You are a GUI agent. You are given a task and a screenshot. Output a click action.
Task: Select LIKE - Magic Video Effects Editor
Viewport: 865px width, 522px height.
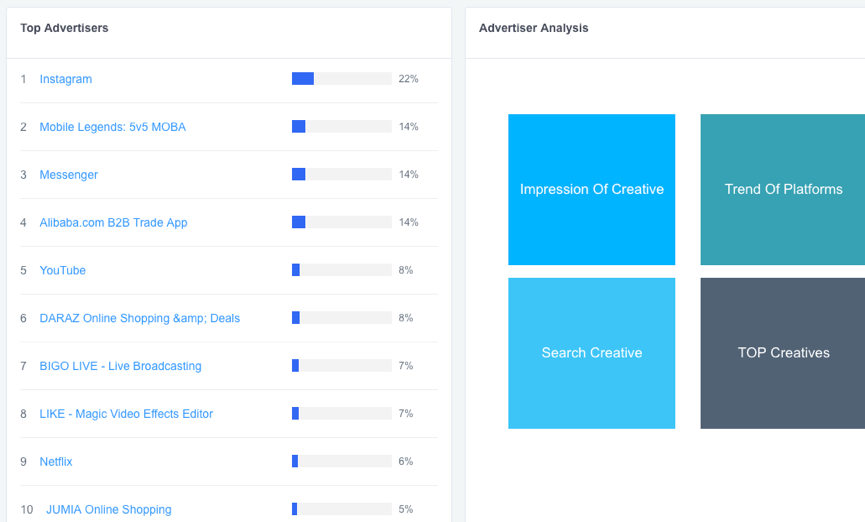(126, 414)
